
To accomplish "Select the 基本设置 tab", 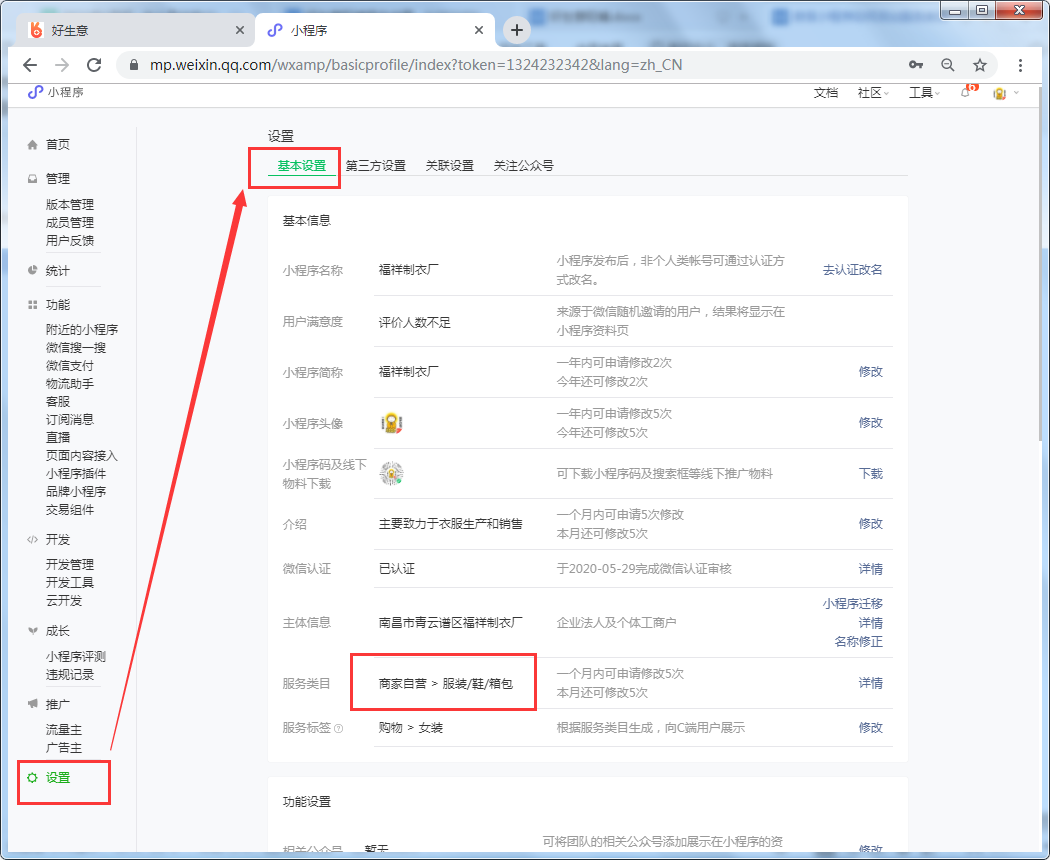I will (x=301, y=166).
